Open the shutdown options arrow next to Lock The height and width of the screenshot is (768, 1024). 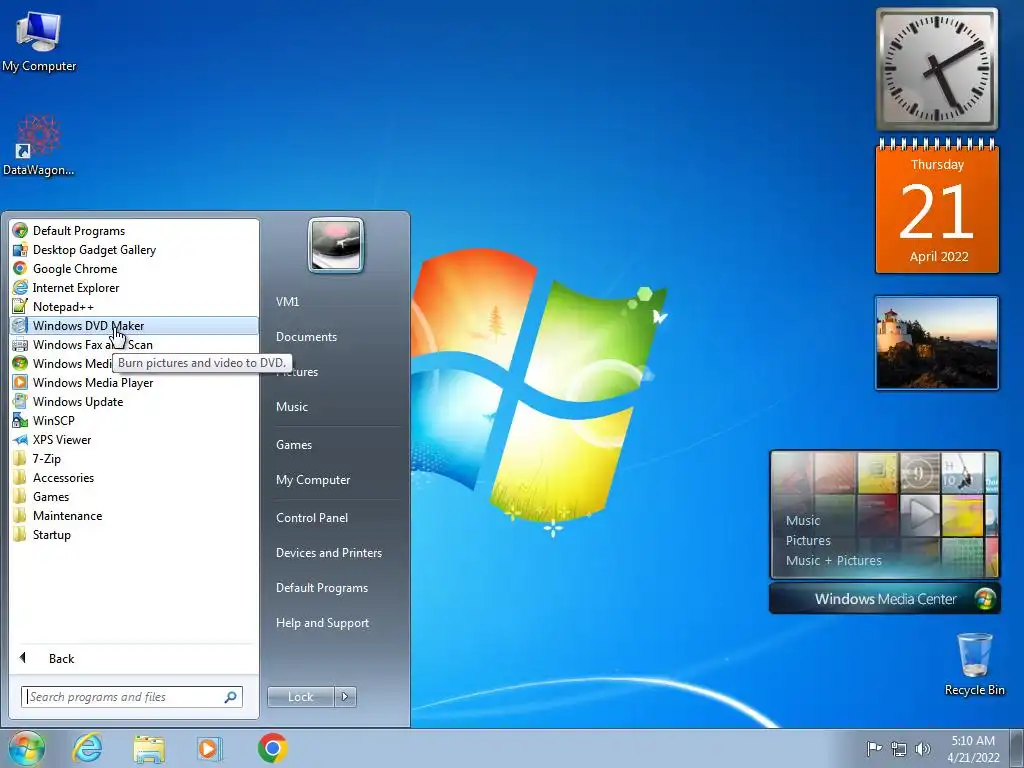coord(345,697)
